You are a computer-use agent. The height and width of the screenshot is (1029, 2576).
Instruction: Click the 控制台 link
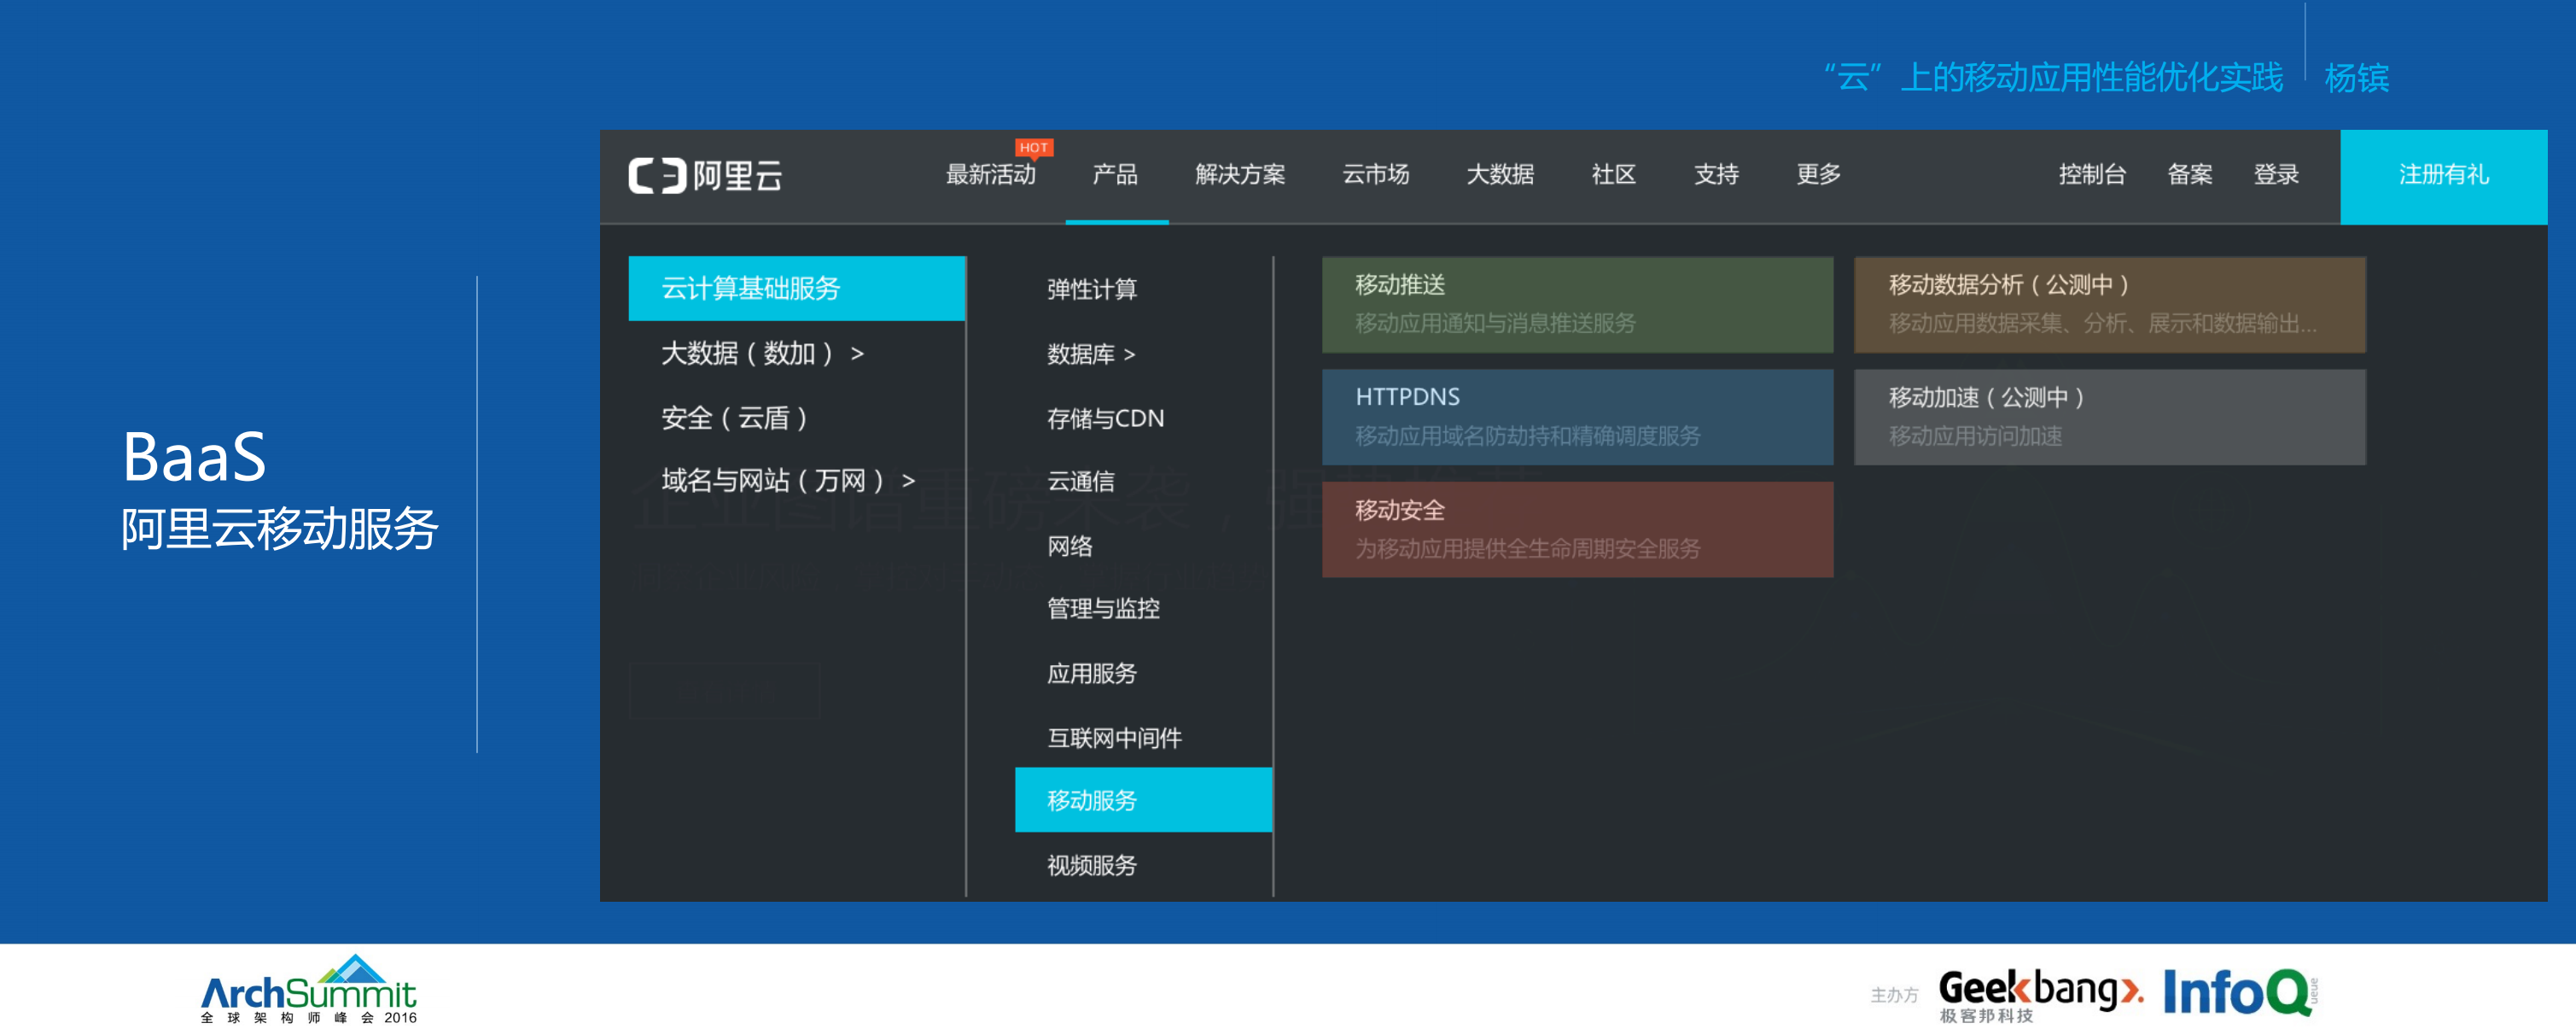2093,176
